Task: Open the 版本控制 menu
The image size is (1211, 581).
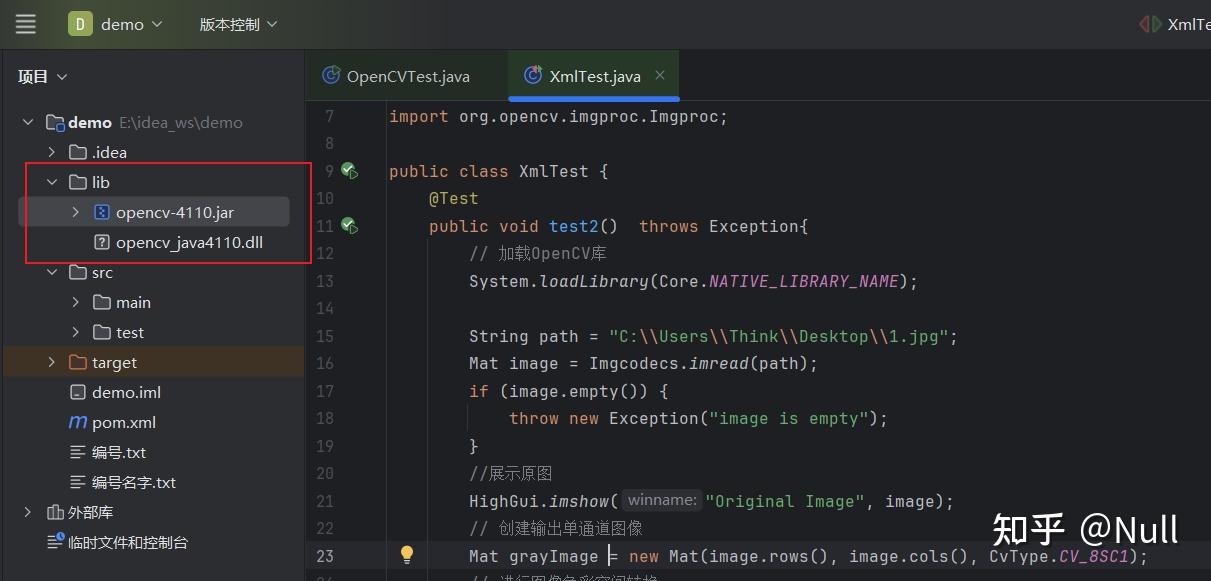Action: click(x=236, y=23)
